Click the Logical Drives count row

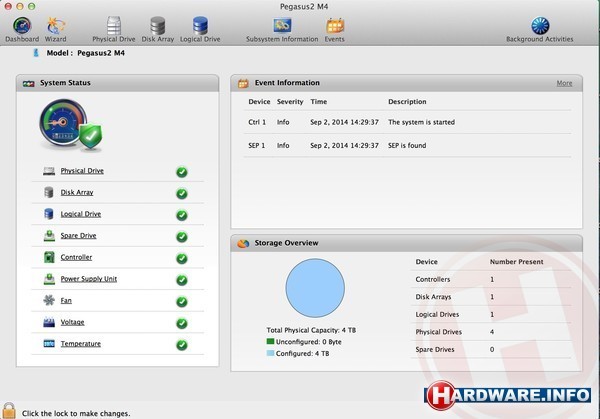tap(491, 315)
